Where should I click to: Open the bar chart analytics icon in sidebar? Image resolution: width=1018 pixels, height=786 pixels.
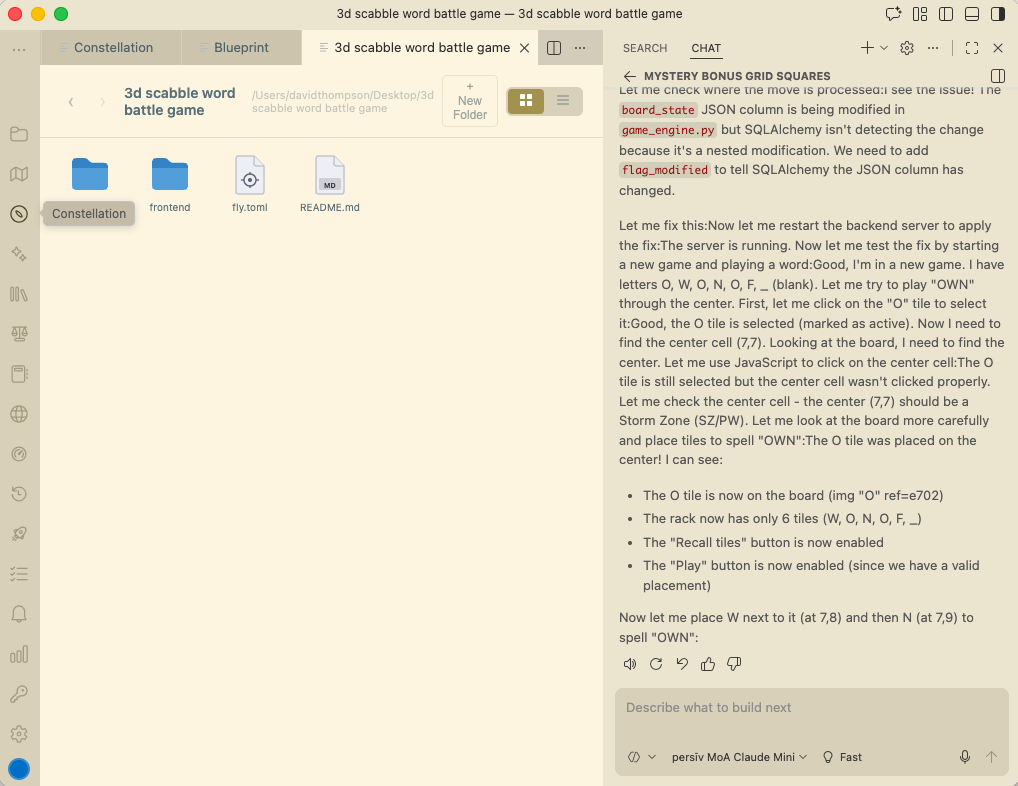tap(19, 653)
